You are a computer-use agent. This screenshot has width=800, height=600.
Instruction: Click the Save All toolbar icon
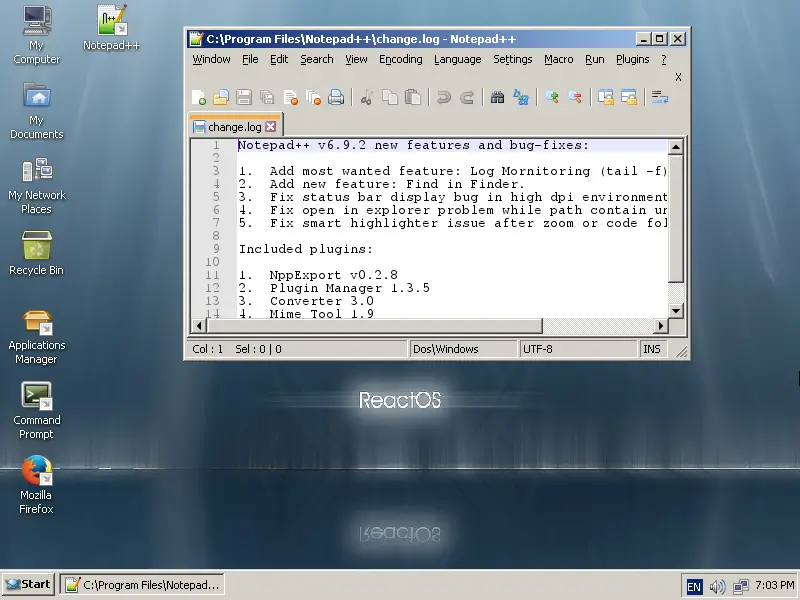pos(267,97)
